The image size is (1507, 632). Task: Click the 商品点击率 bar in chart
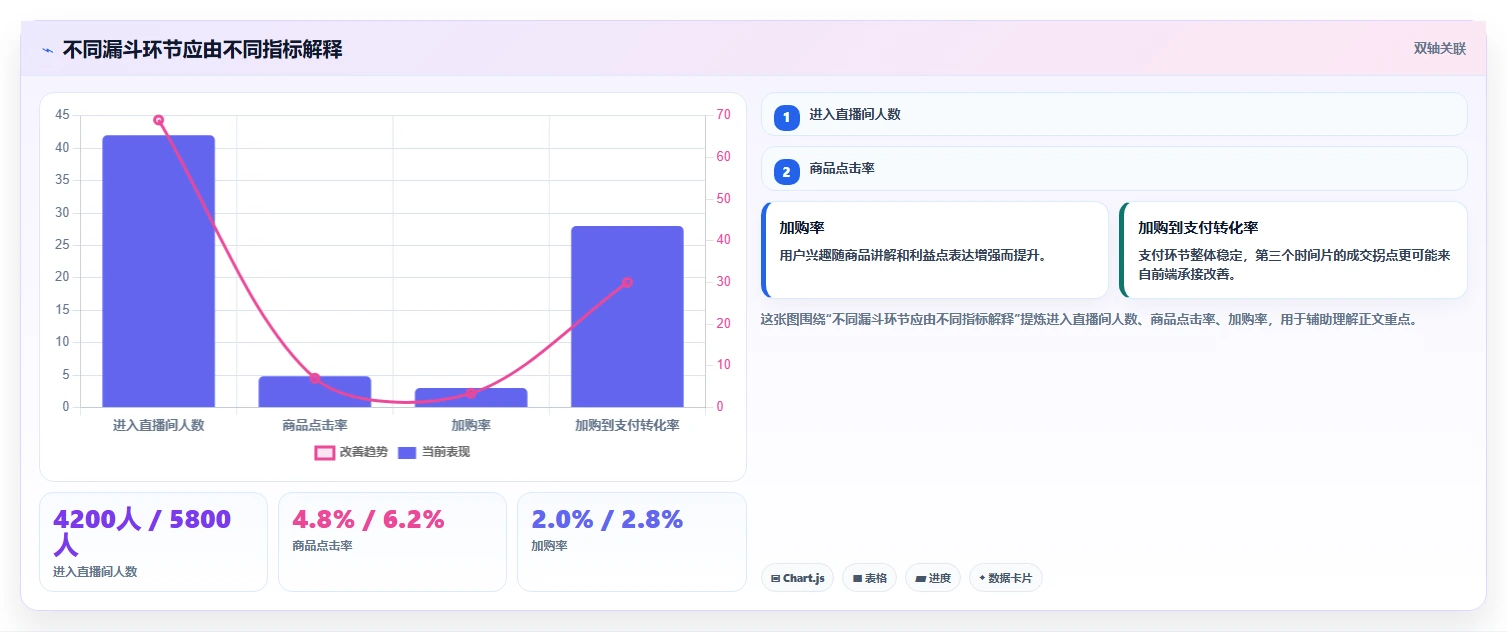[315, 392]
